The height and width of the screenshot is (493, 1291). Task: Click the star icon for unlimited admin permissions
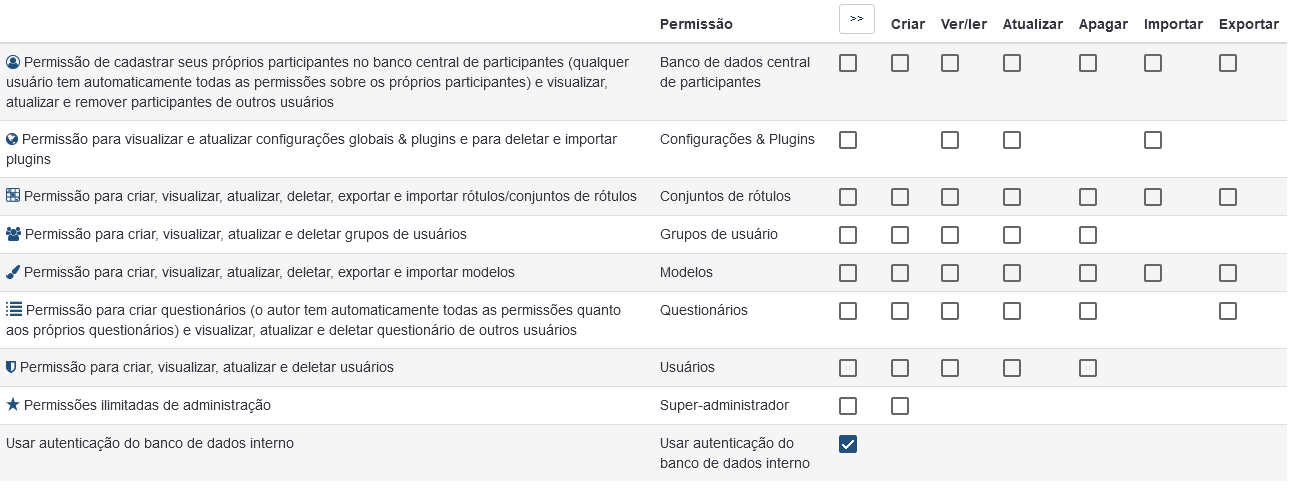click(x=13, y=405)
